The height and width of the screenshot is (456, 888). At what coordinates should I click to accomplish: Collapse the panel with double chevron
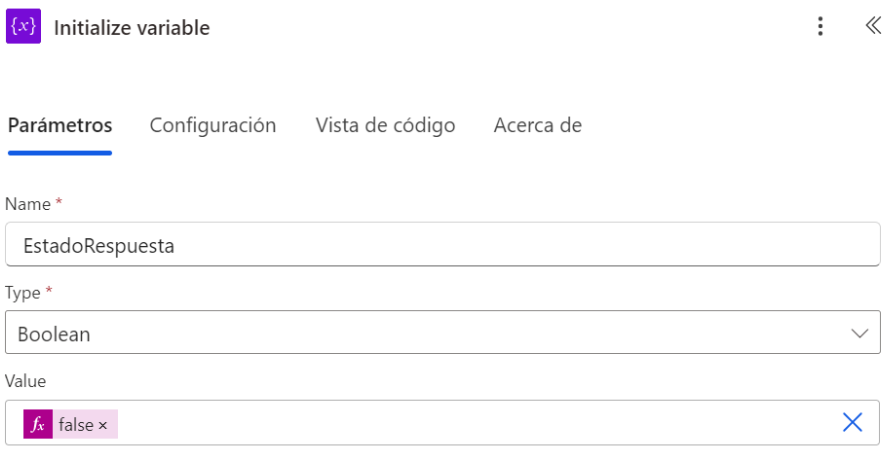pos(872,27)
